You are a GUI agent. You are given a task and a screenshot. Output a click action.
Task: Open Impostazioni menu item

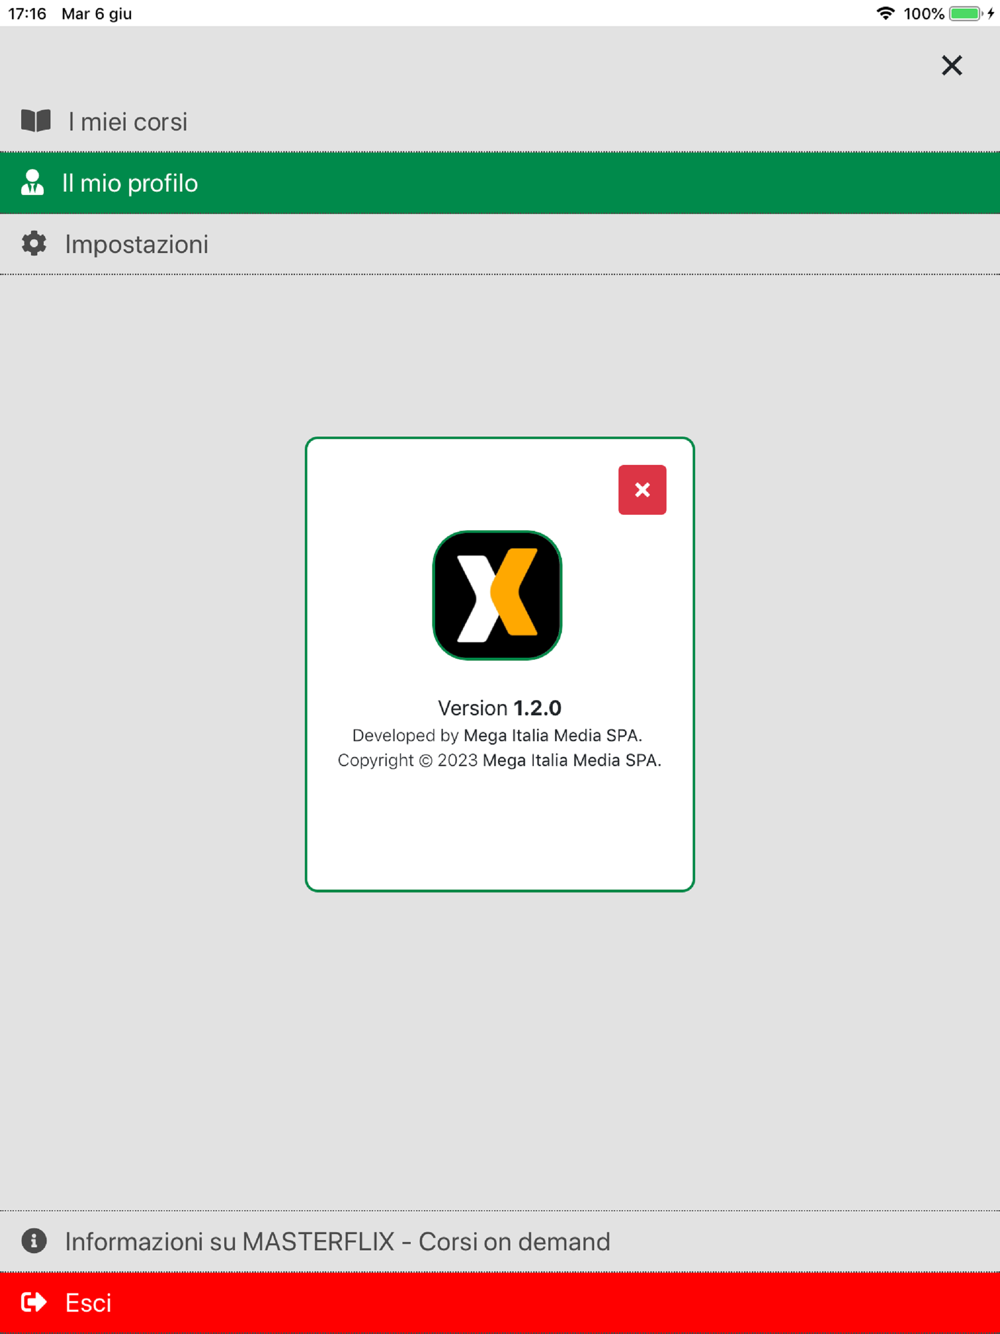pyautogui.click(x=500, y=244)
